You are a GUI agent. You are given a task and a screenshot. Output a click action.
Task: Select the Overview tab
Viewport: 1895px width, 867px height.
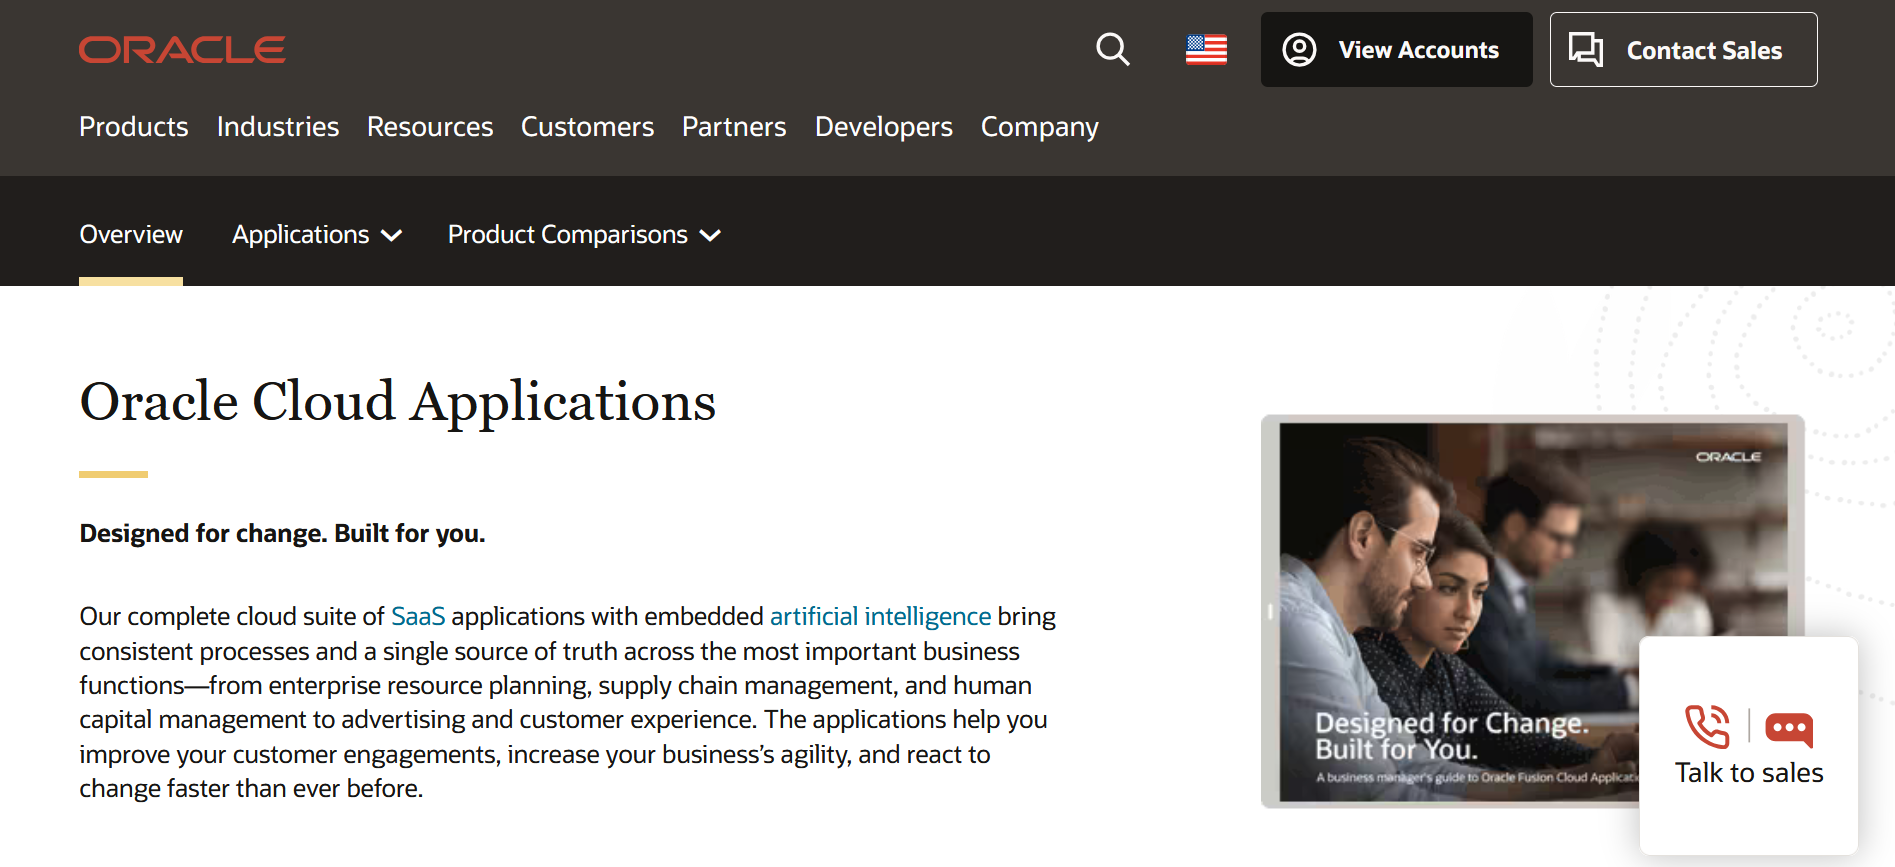click(x=131, y=235)
